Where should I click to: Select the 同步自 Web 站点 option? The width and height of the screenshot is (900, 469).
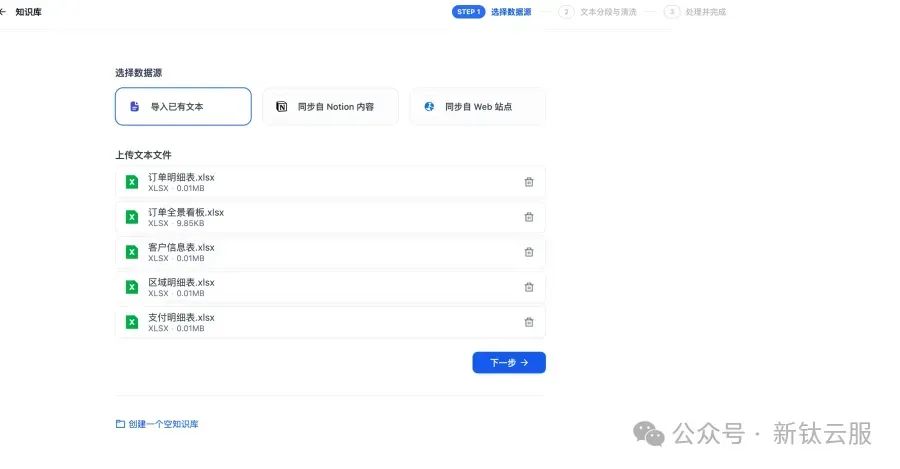tap(477, 106)
